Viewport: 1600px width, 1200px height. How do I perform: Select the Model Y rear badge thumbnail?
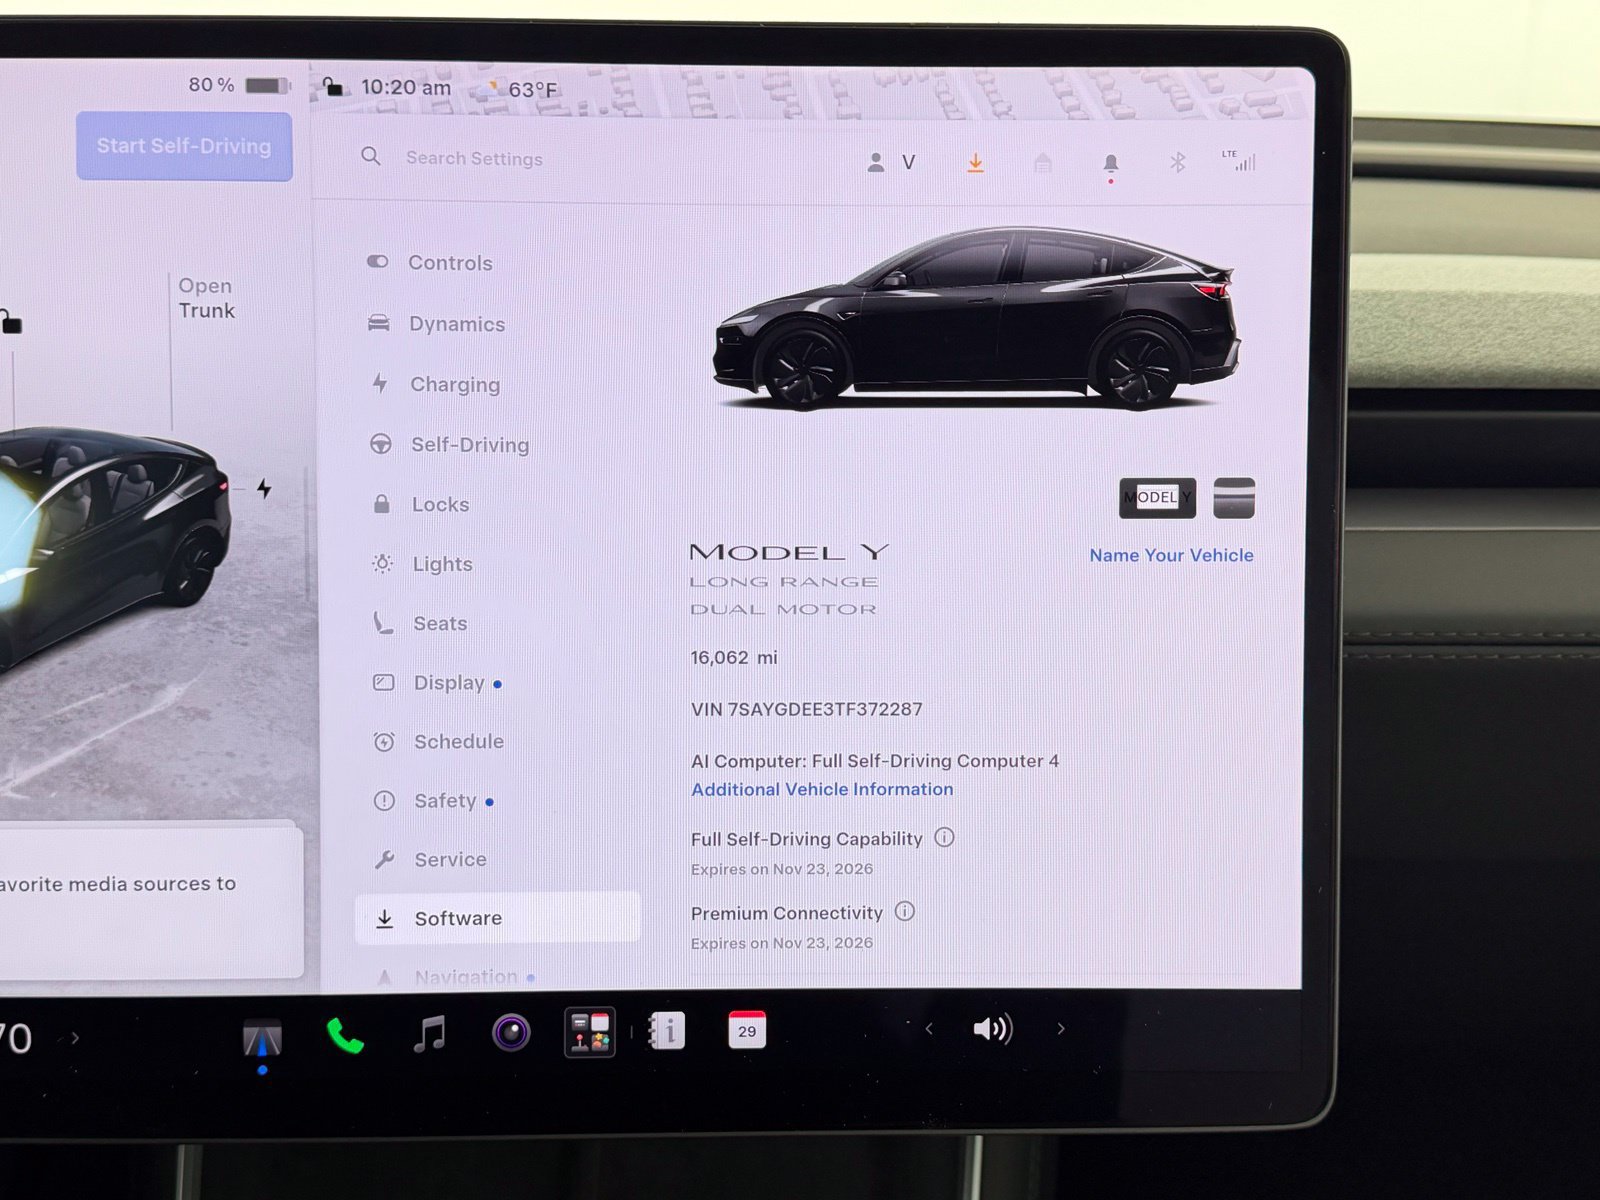tap(1157, 498)
